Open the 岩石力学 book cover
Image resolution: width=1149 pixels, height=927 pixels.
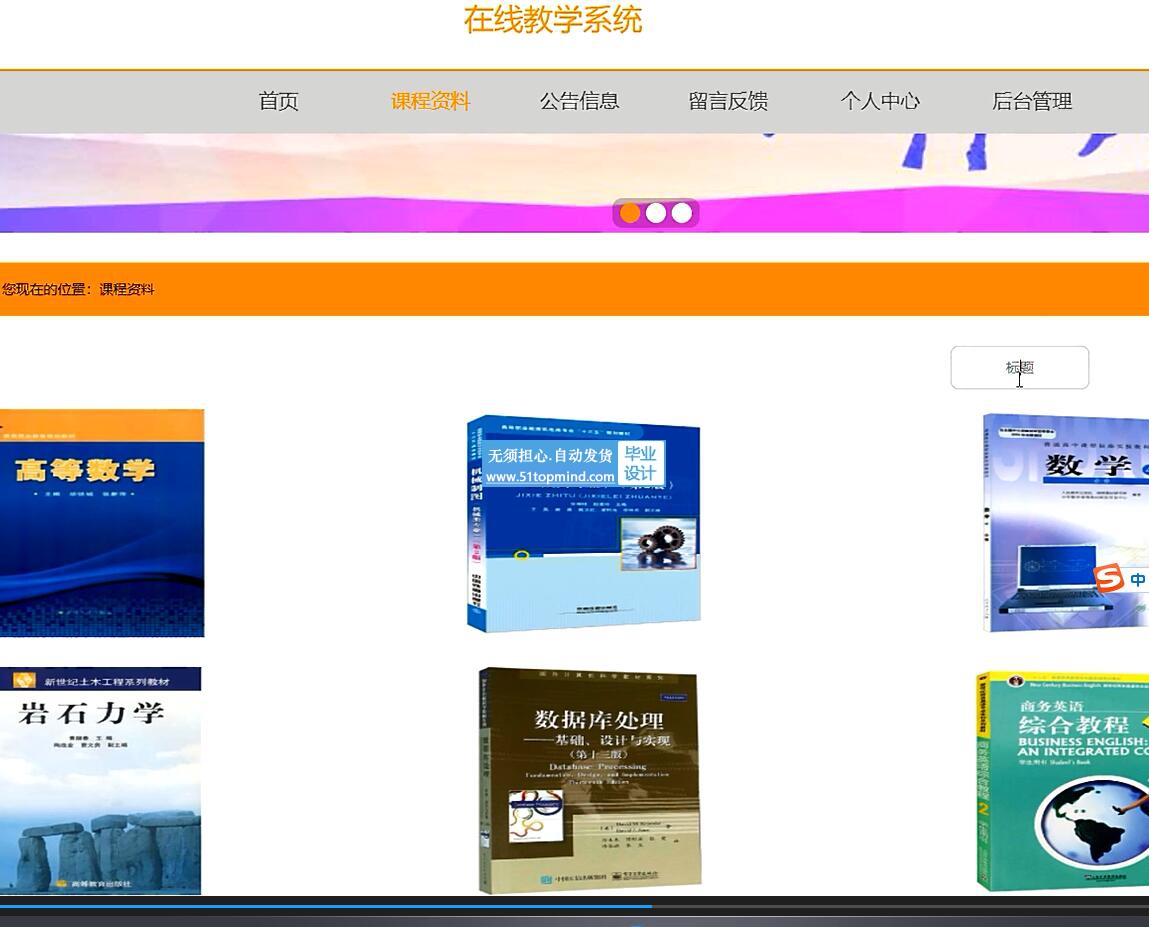100,780
